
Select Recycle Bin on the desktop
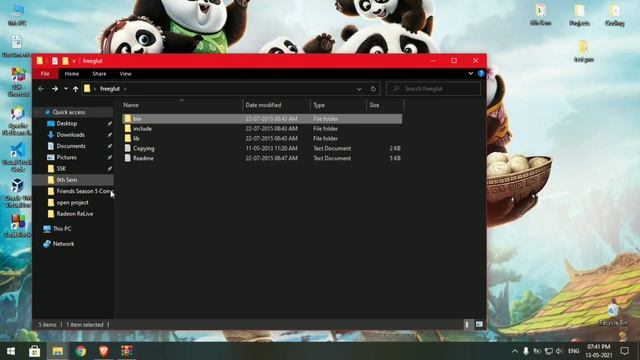(613, 315)
